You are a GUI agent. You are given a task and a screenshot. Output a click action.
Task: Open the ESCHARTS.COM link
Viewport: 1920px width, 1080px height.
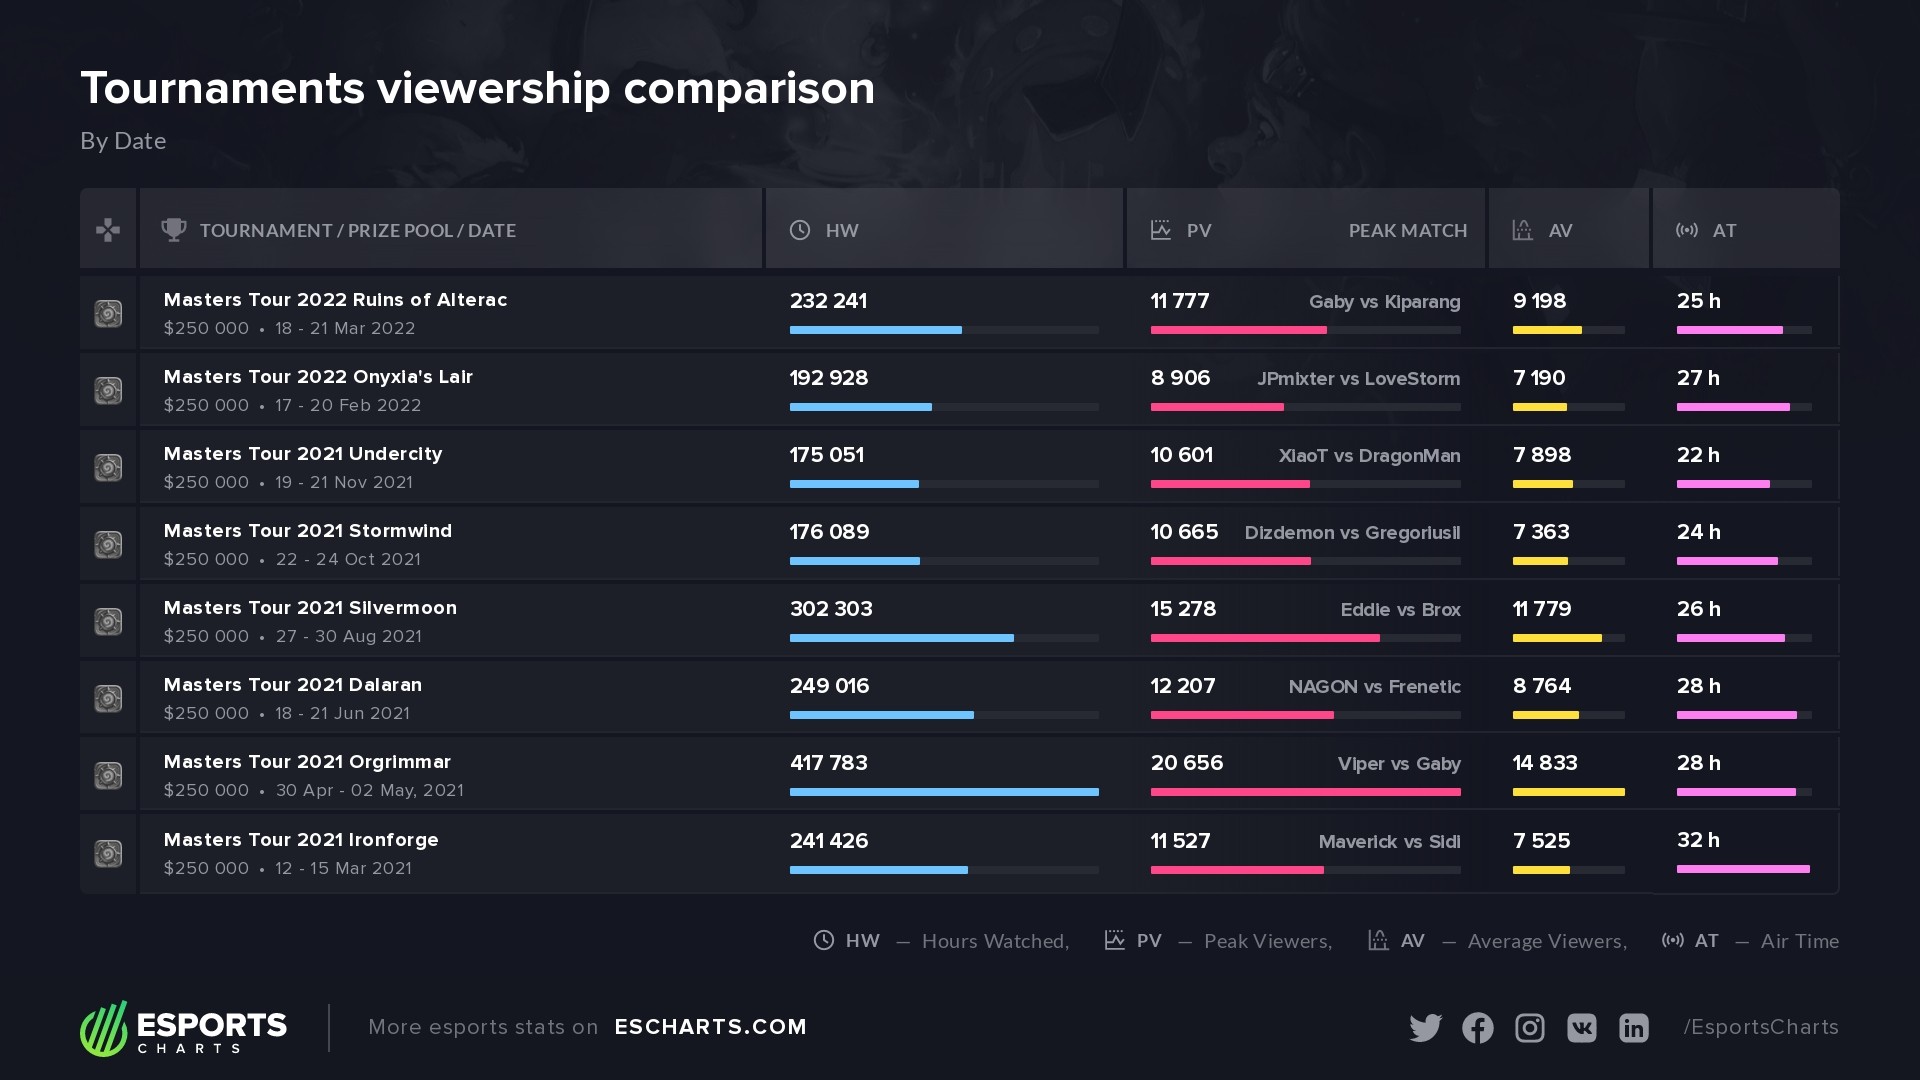pos(710,1027)
